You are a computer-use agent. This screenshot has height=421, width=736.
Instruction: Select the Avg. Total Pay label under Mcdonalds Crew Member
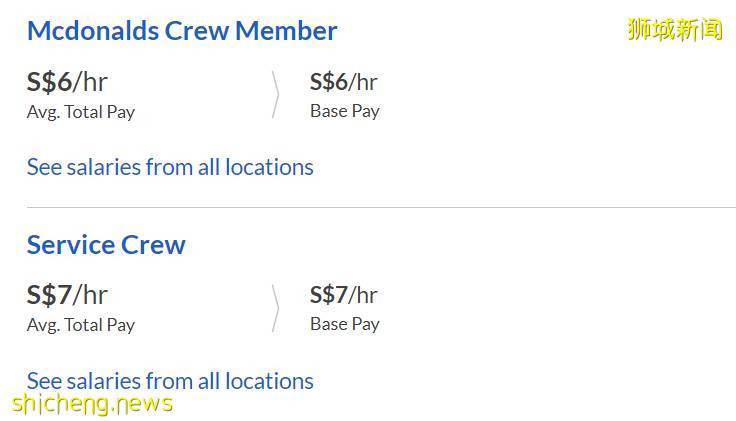point(80,112)
